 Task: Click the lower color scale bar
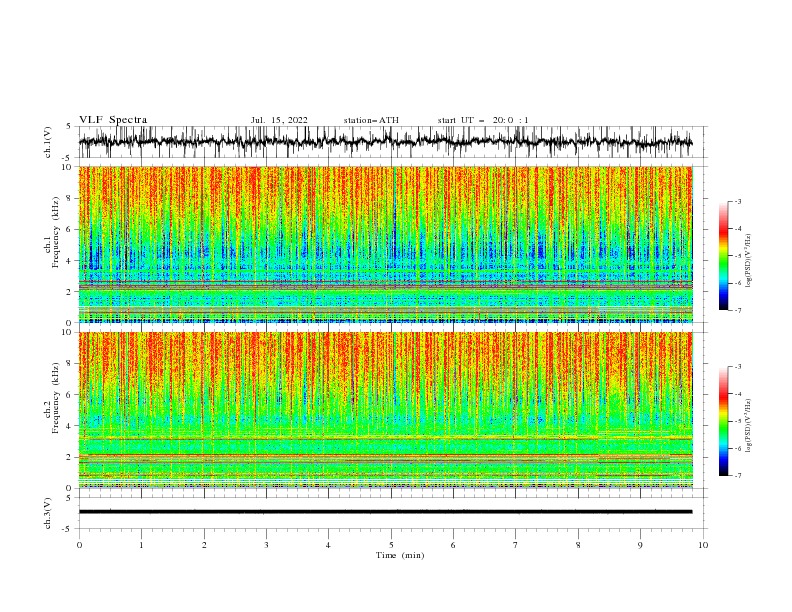[x=723, y=421]
